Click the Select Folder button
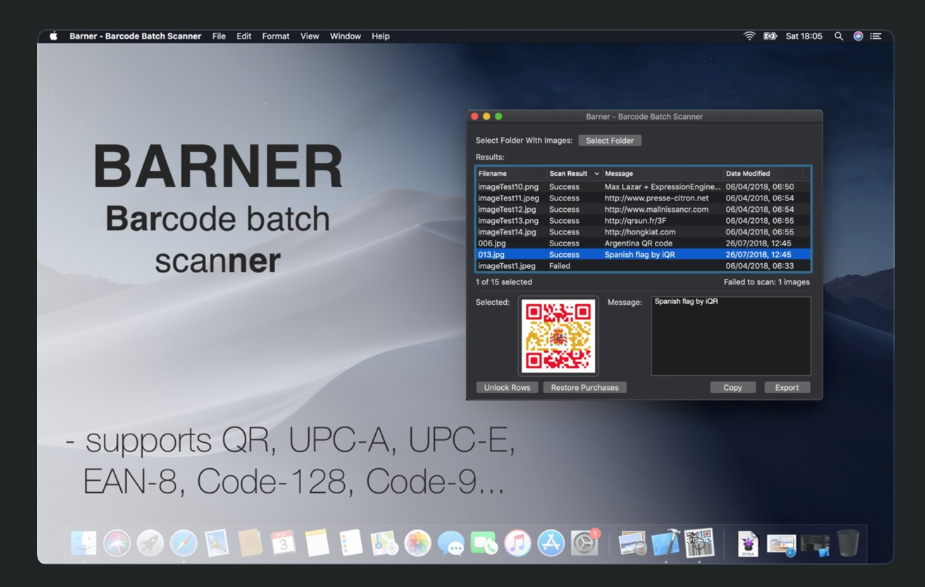 [x=609, y=140]
